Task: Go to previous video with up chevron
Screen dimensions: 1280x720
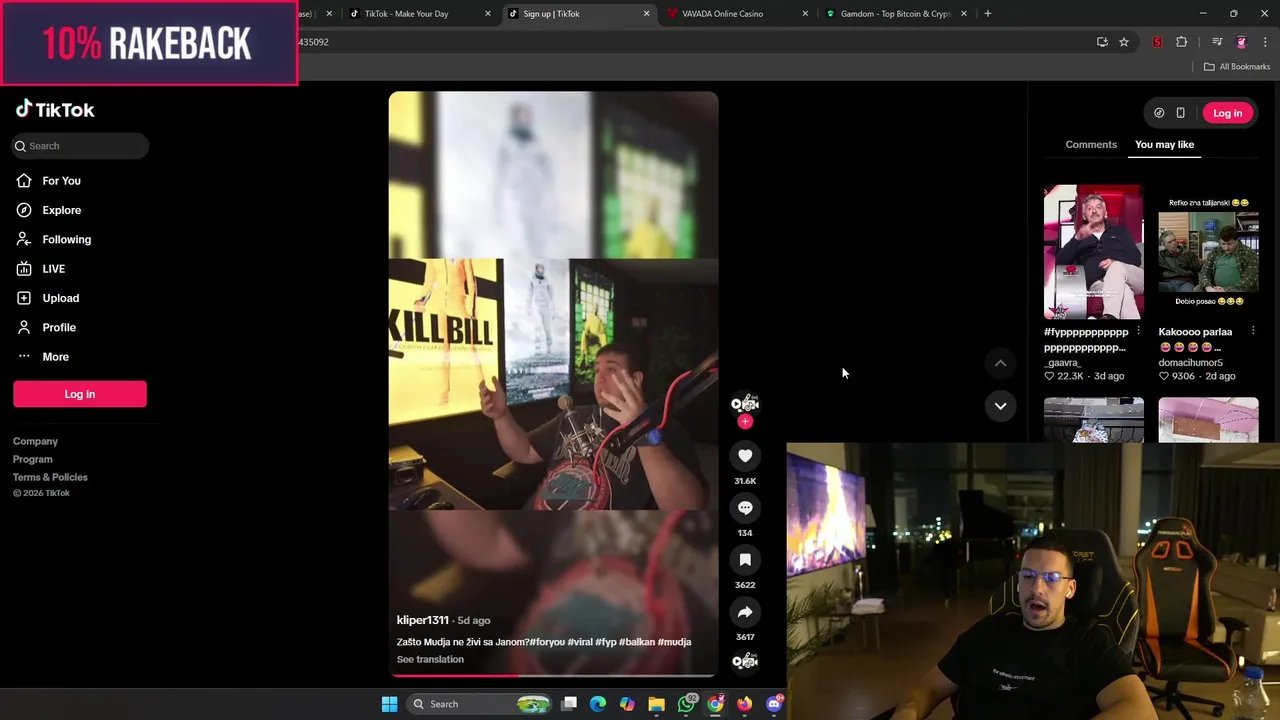Action: click(1000, 364)
